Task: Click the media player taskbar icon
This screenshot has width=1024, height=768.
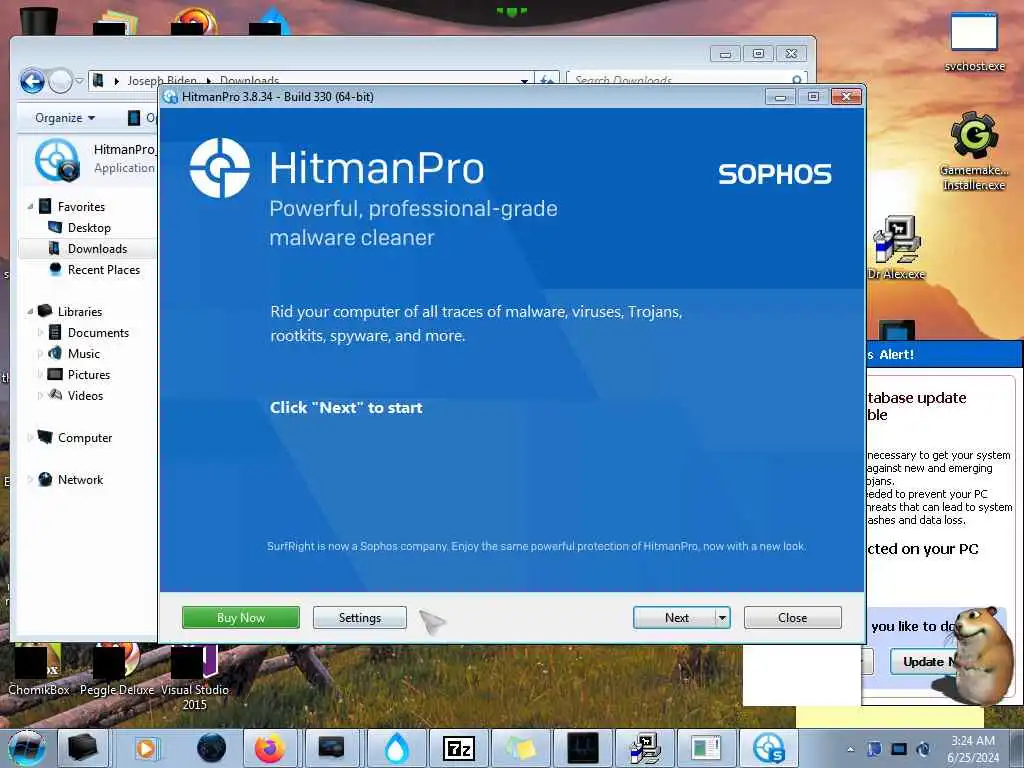Action: 146,748
